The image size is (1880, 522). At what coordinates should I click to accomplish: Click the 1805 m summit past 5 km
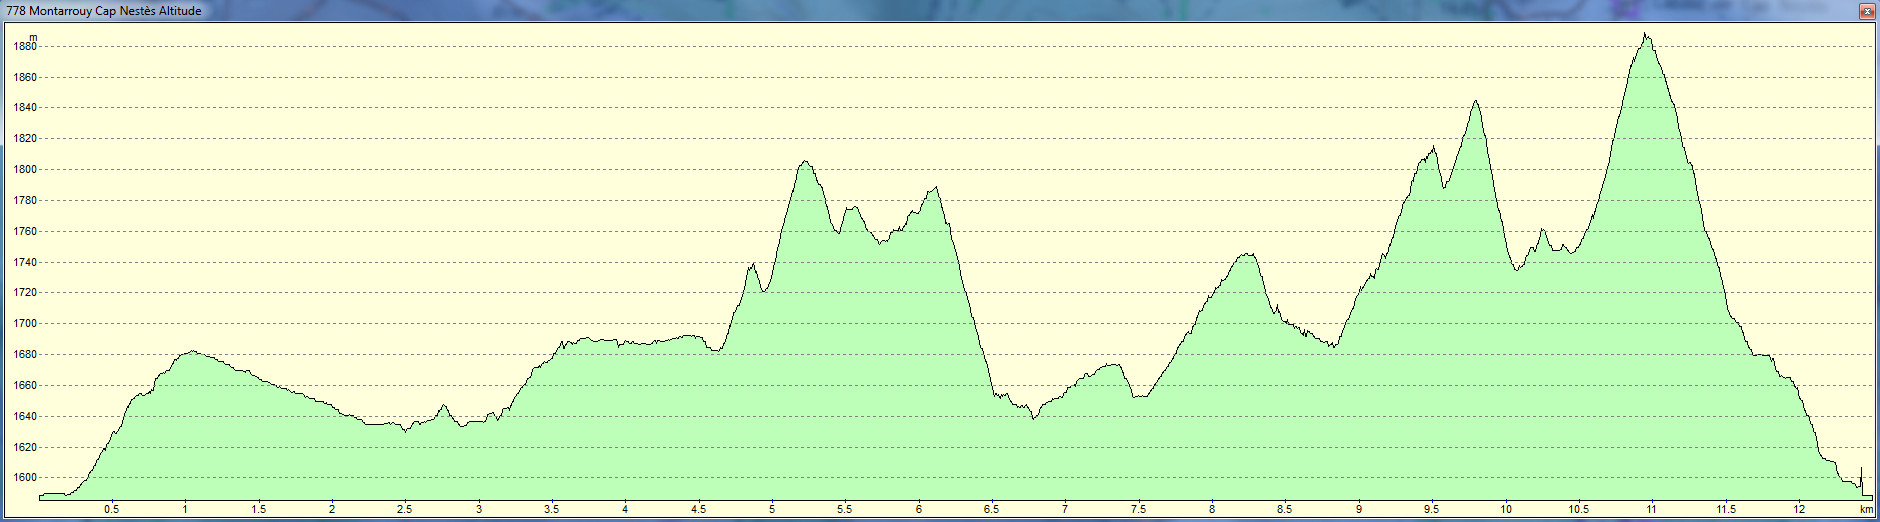click(x=804, y=162)
